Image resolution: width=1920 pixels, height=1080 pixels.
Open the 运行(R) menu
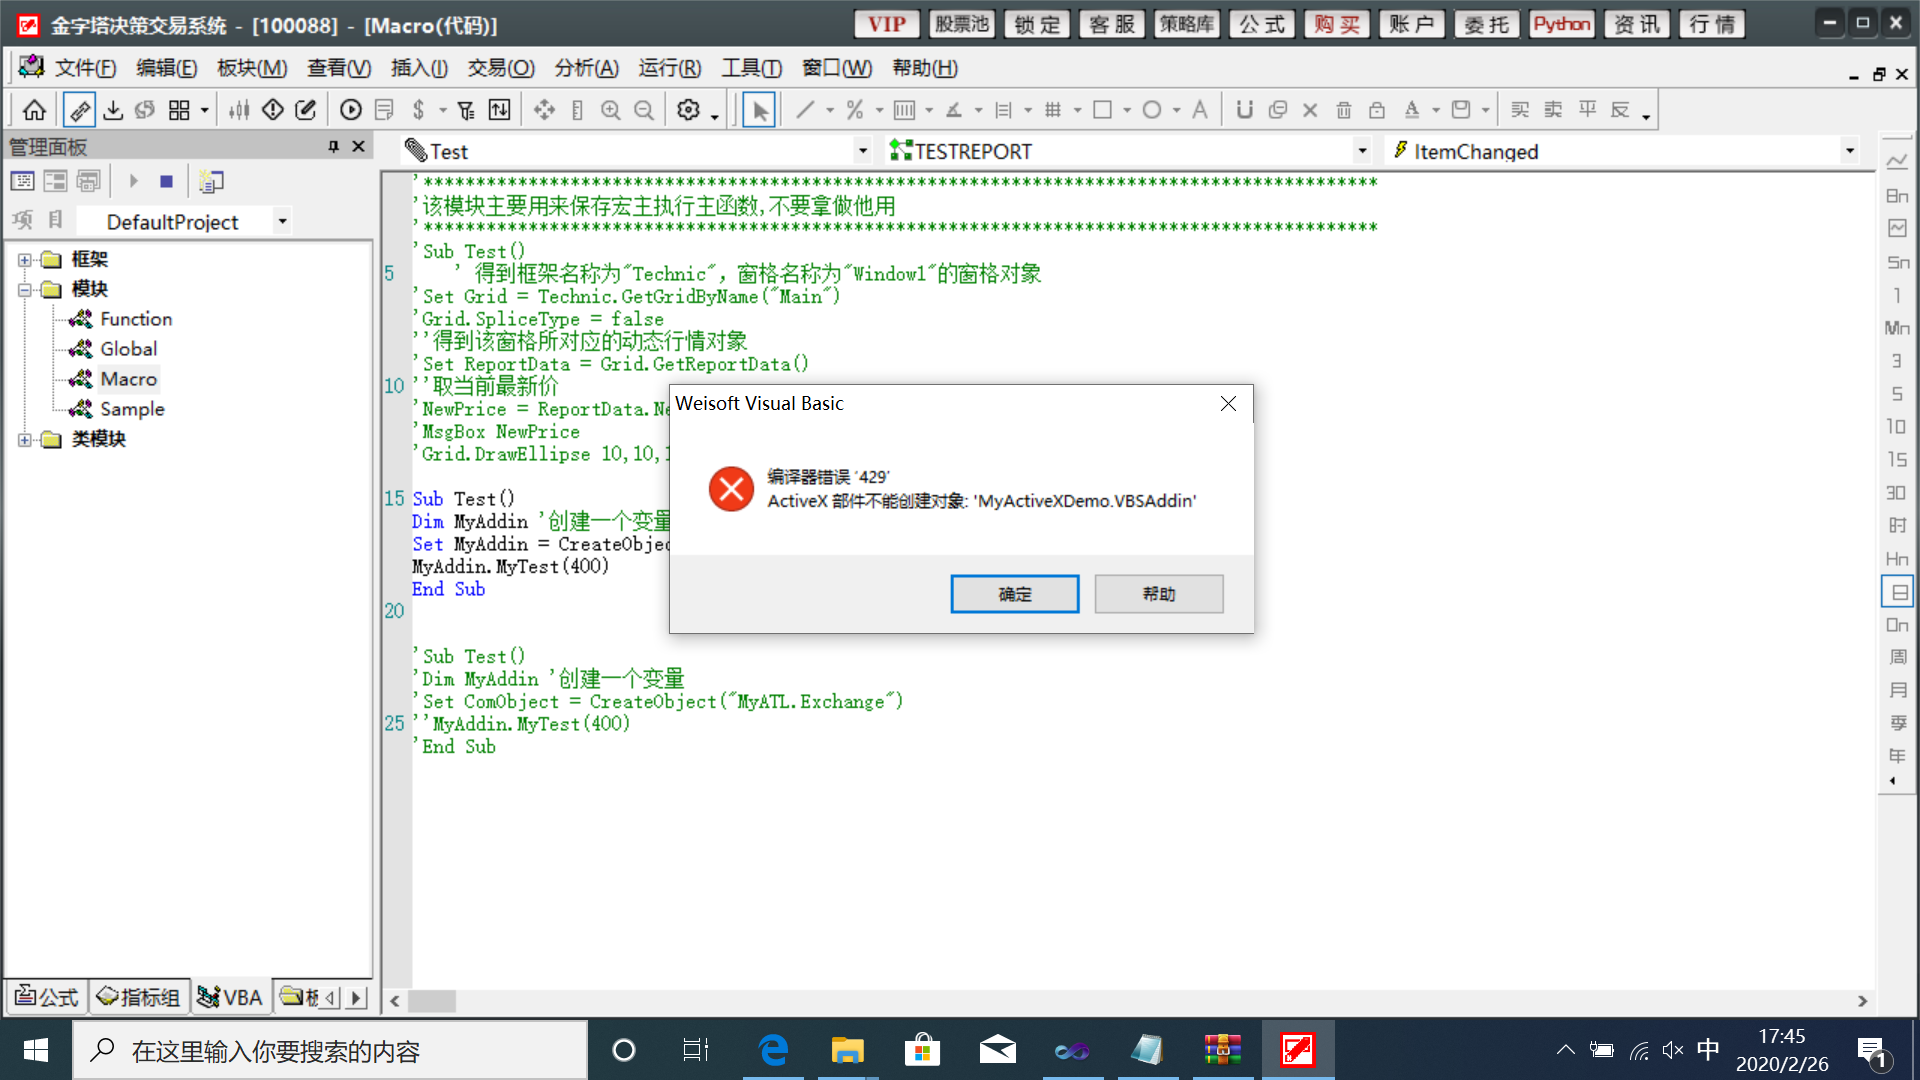point(670,68)
